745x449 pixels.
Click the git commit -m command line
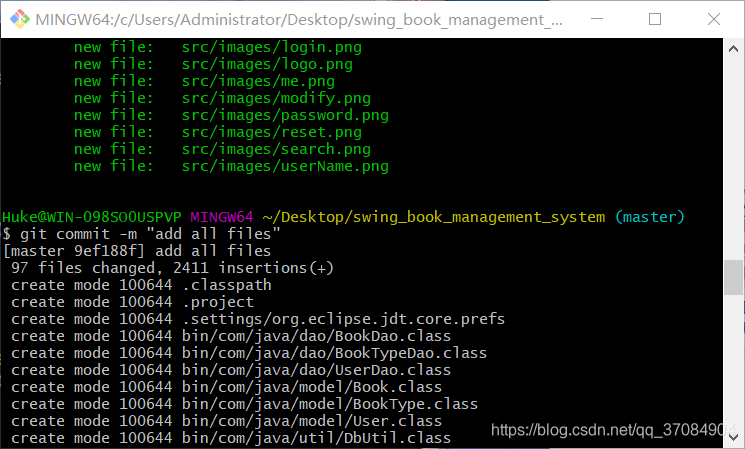(141, 234)
